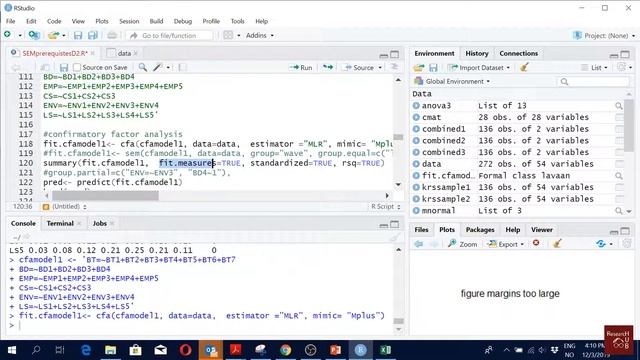Click the Run button in the editor

[x=301, y=68]
